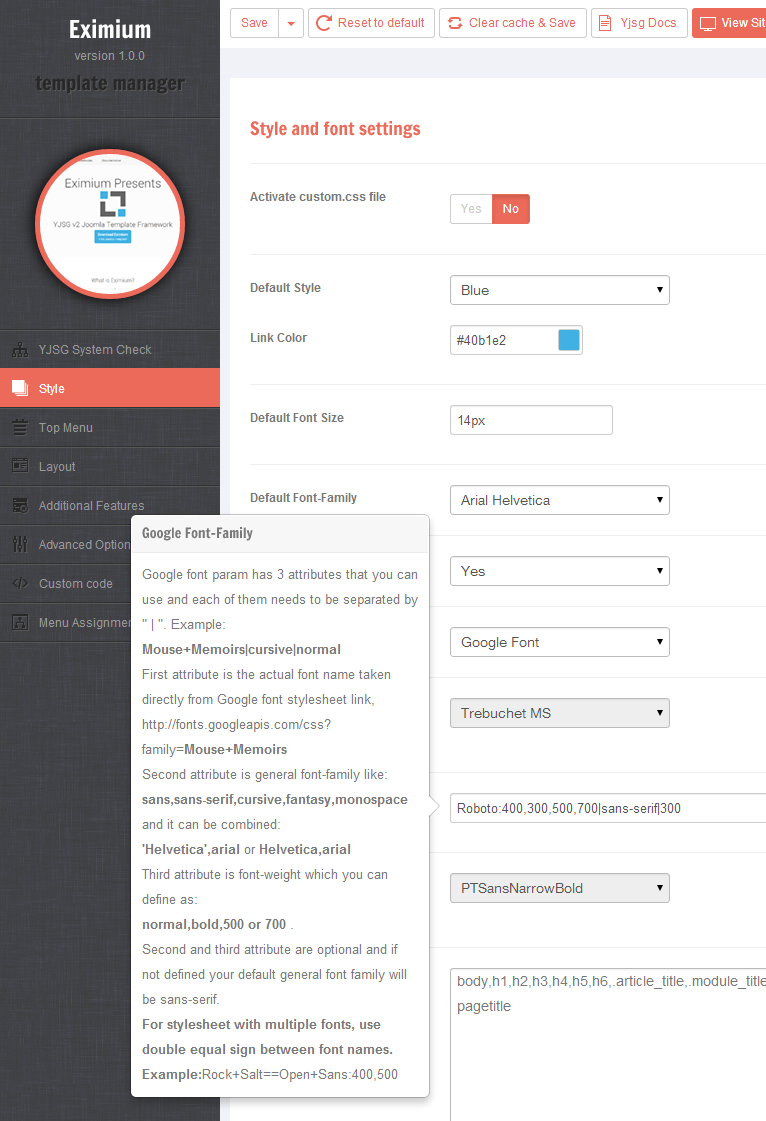The image size is (766, 1121).
Task: Set Activate custom.css to Yes
Action: point(471,209)
